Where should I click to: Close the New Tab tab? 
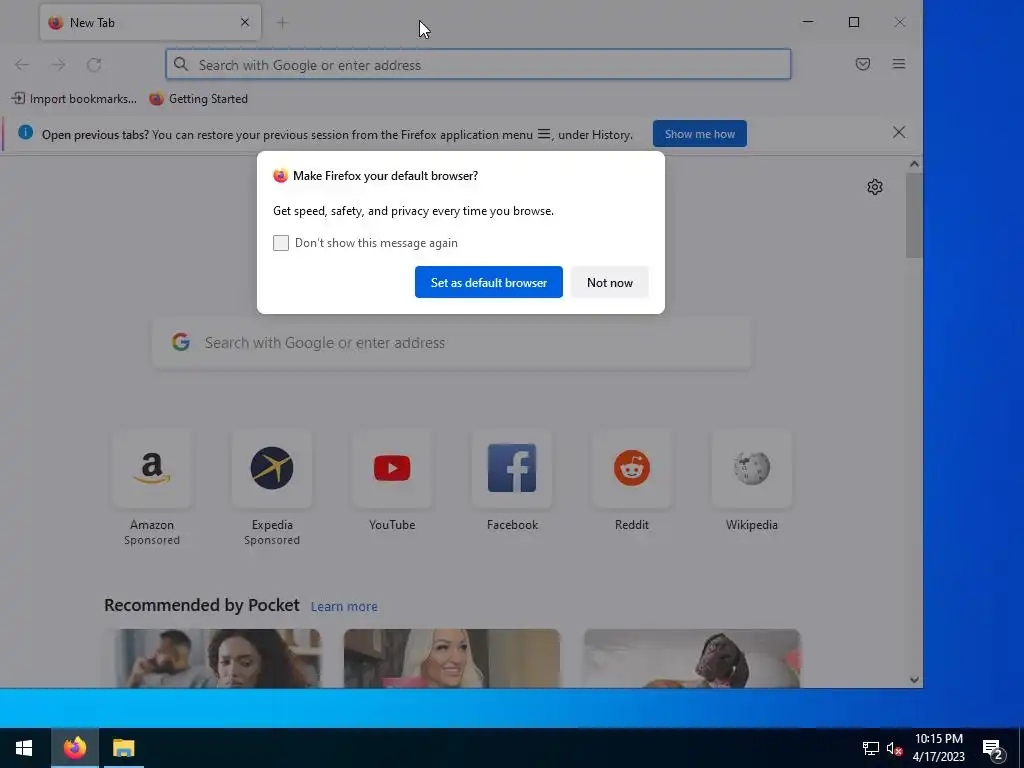tap(245, 22)
